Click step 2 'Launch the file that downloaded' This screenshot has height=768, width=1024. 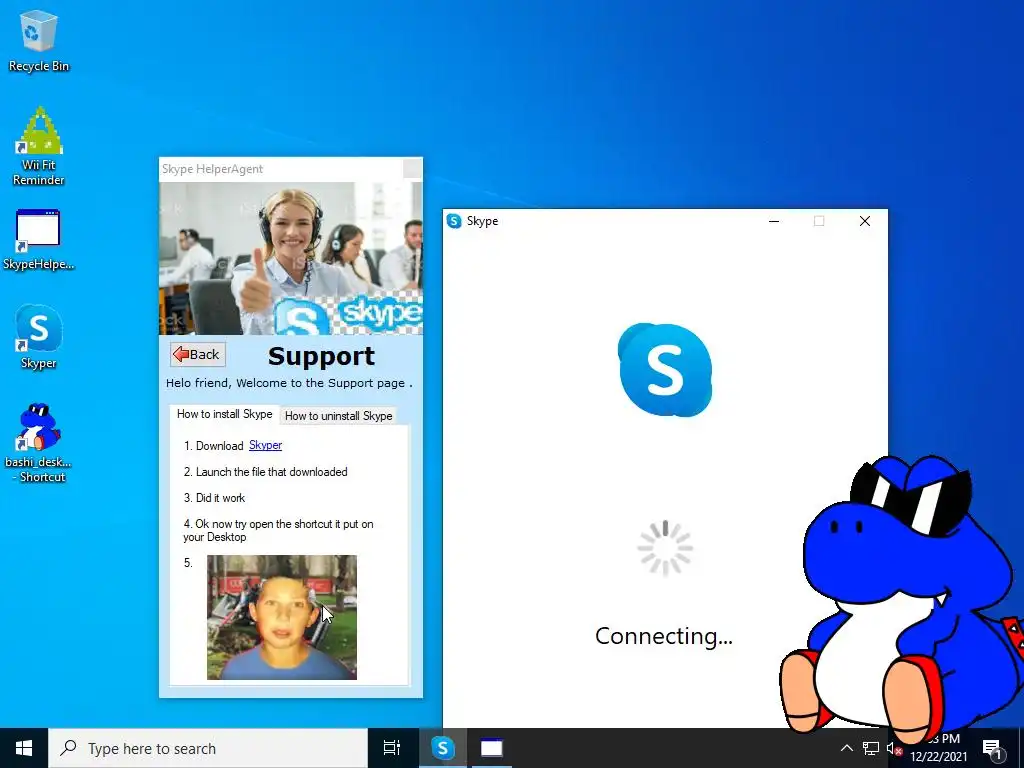(x=265, y=472)
